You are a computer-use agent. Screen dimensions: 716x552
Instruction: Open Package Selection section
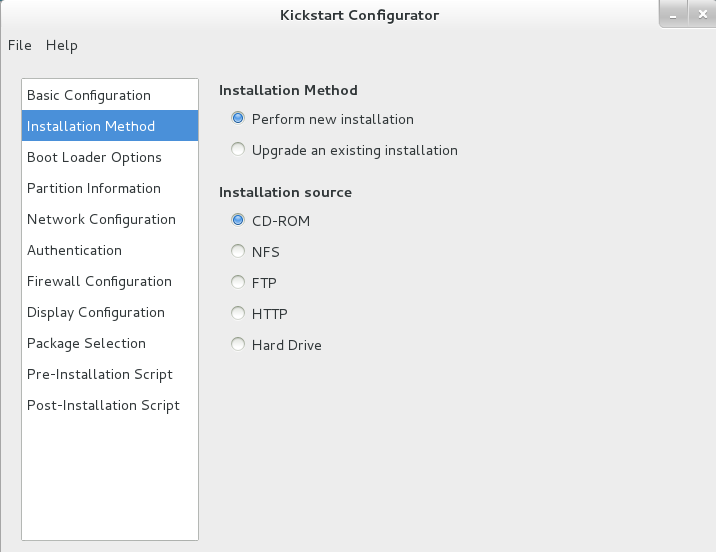(x=86, y=343)
